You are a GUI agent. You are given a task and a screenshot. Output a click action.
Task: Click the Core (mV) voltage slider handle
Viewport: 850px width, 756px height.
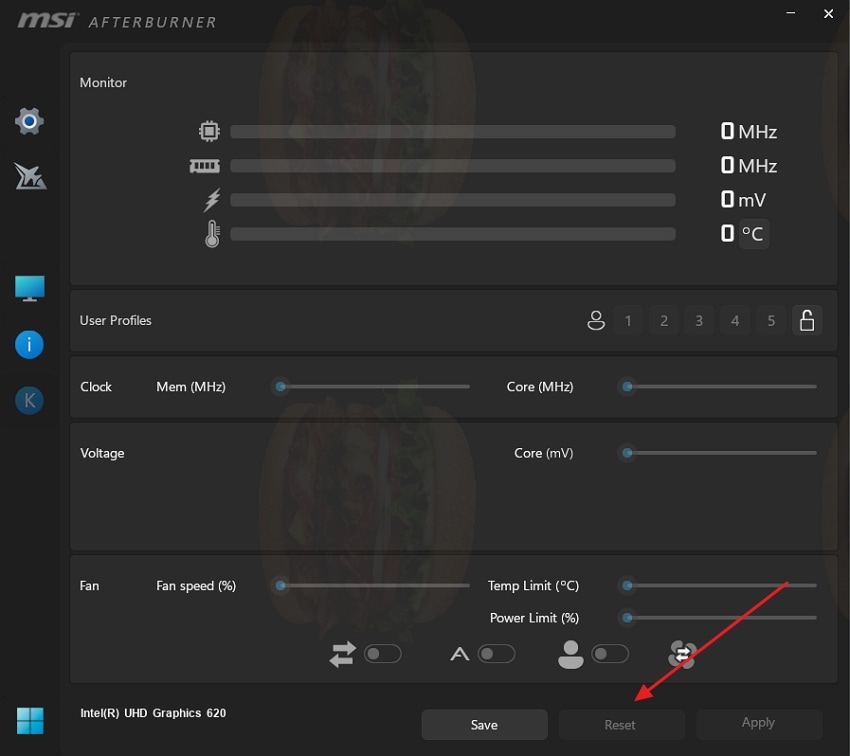pos(627,453)
